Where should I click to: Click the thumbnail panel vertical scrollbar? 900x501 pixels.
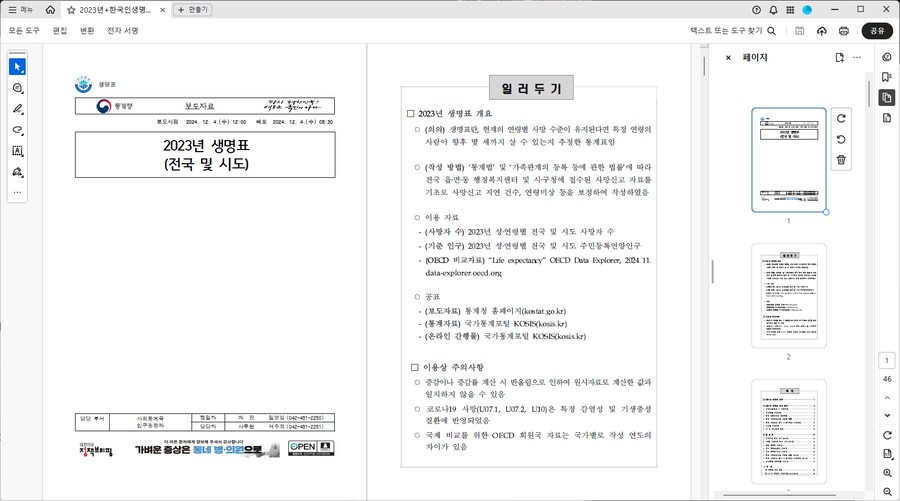[x=868, y=93]
